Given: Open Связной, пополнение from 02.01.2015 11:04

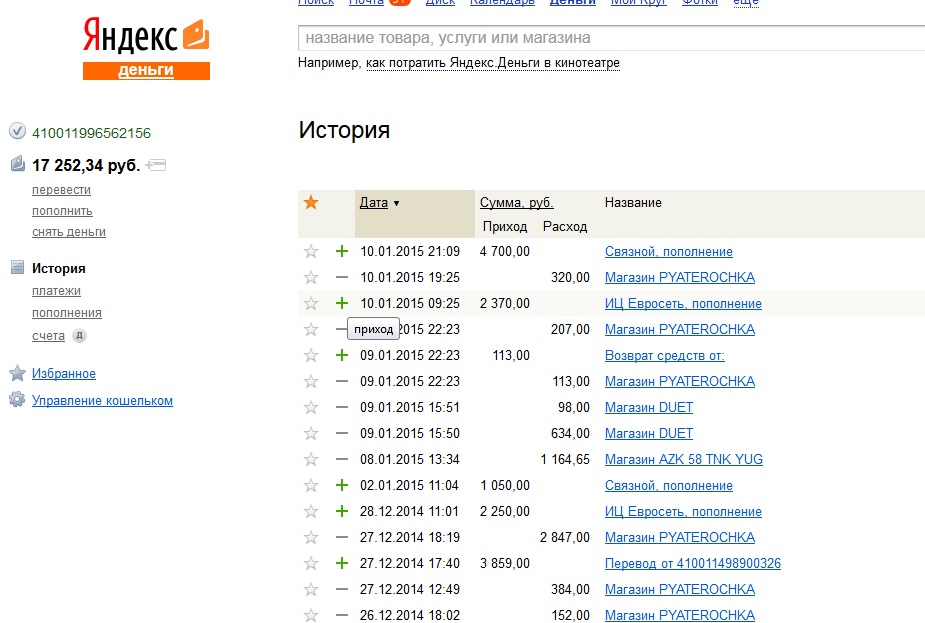Looking at the screenshot, I should tap(668, 485).
